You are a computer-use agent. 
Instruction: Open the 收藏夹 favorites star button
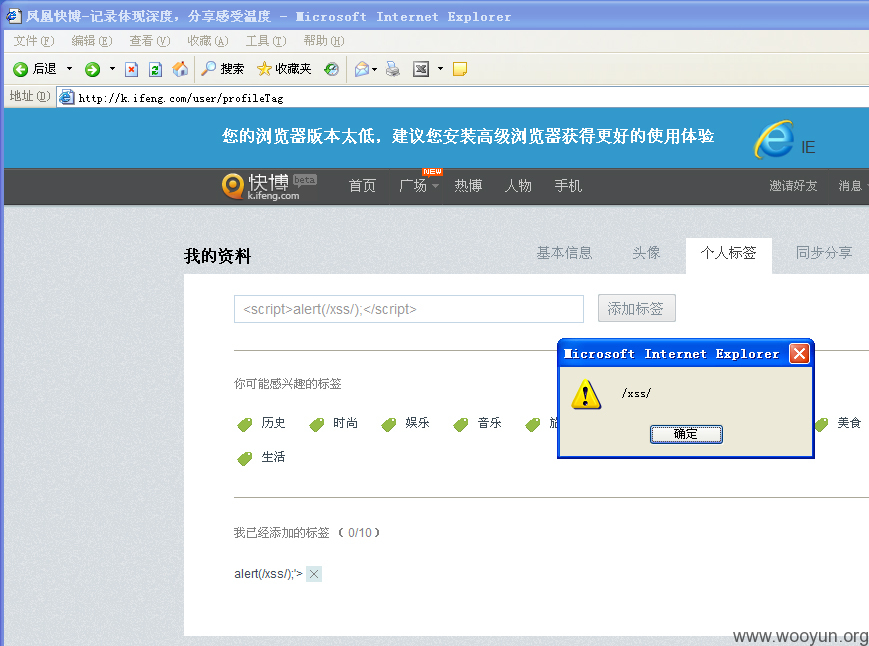point(284,69)
